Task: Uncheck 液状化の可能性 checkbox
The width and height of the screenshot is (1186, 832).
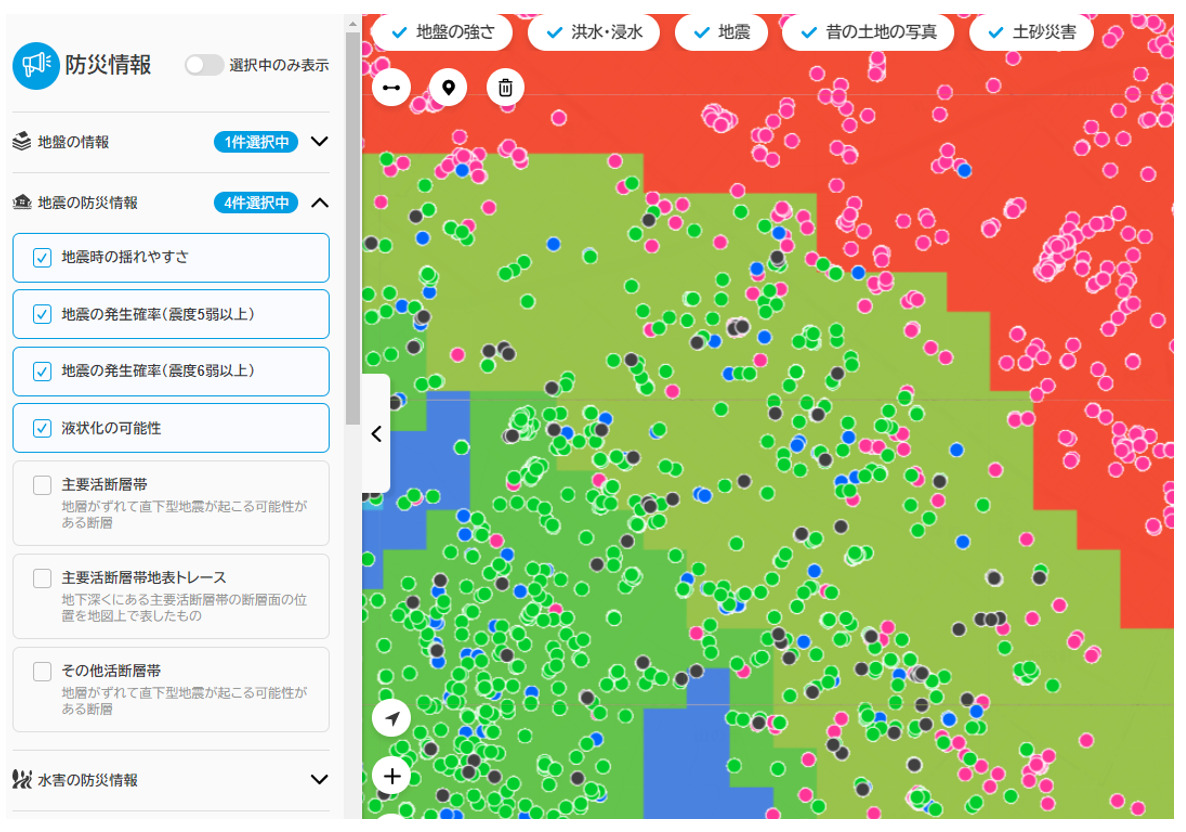Action: point(42,428)
